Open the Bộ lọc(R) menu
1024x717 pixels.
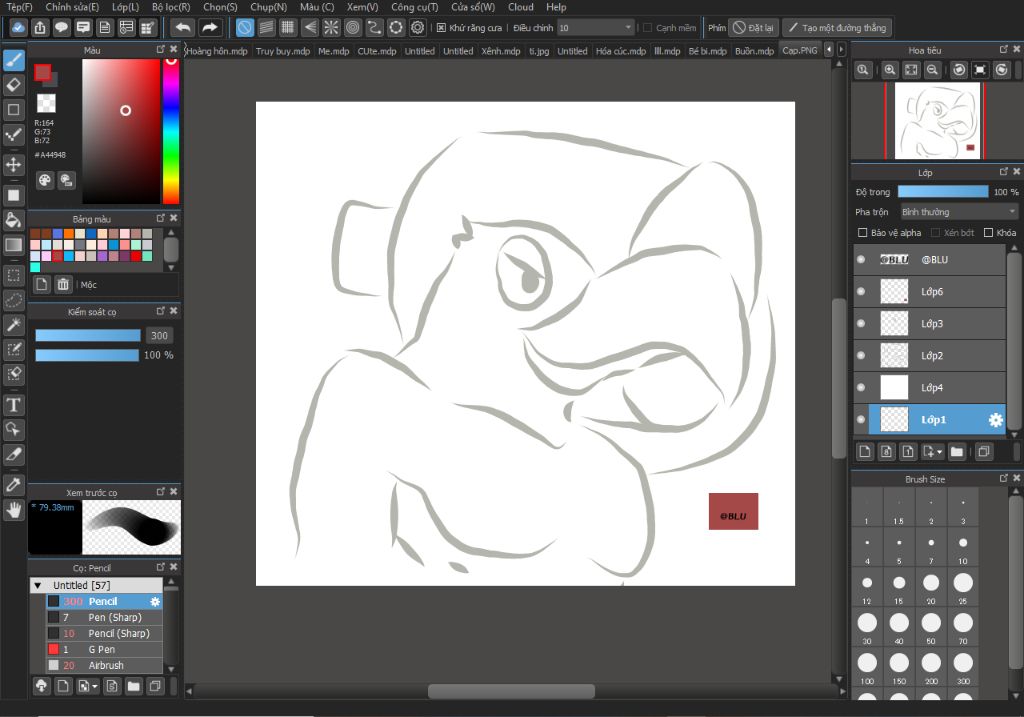(x=171, y=7)
